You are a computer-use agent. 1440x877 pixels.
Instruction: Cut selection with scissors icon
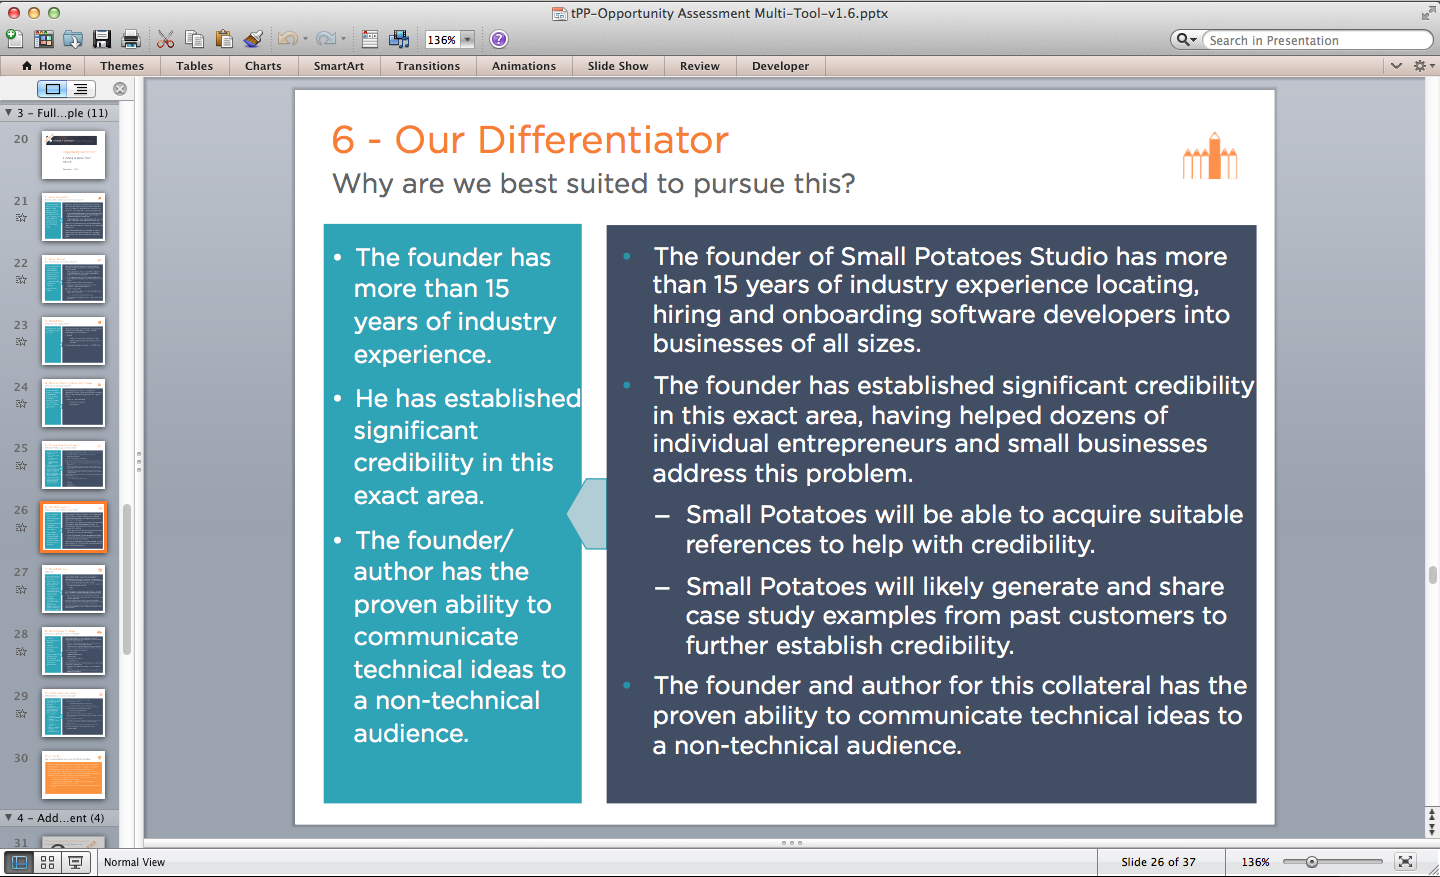(x=166, y=39)
